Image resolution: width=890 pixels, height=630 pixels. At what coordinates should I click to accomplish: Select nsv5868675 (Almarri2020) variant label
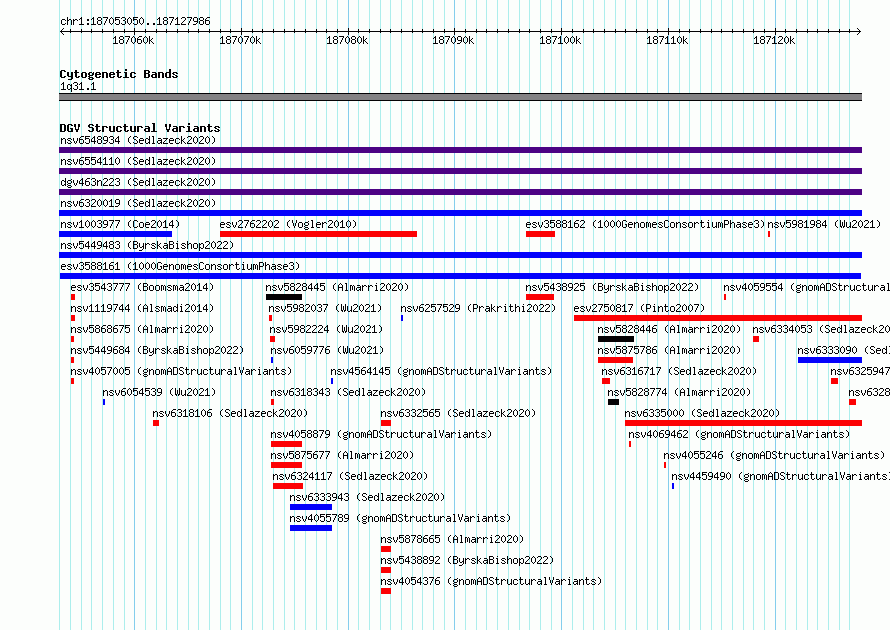pyautogui.click(x=142, y=329)
